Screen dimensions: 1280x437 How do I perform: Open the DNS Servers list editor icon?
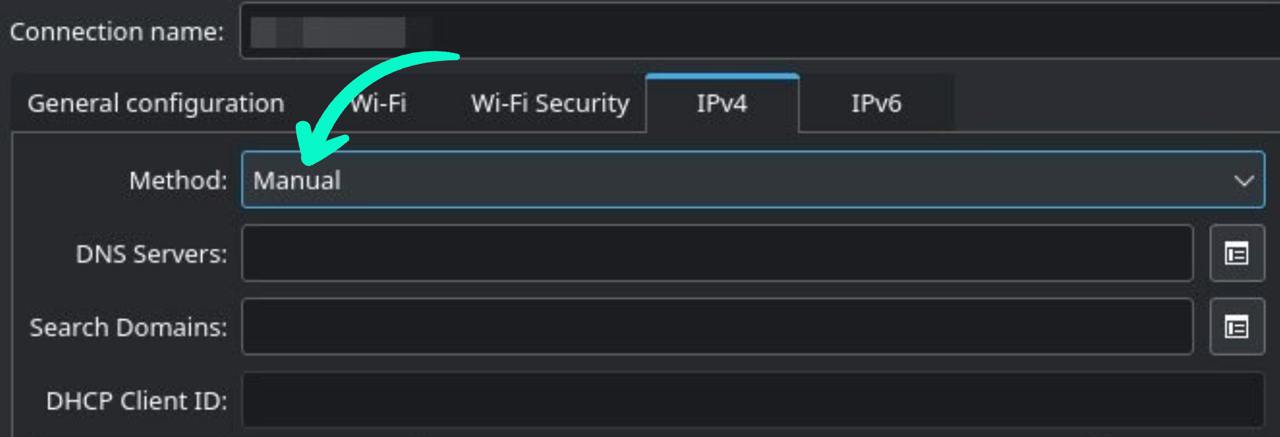click(1237, 254)
